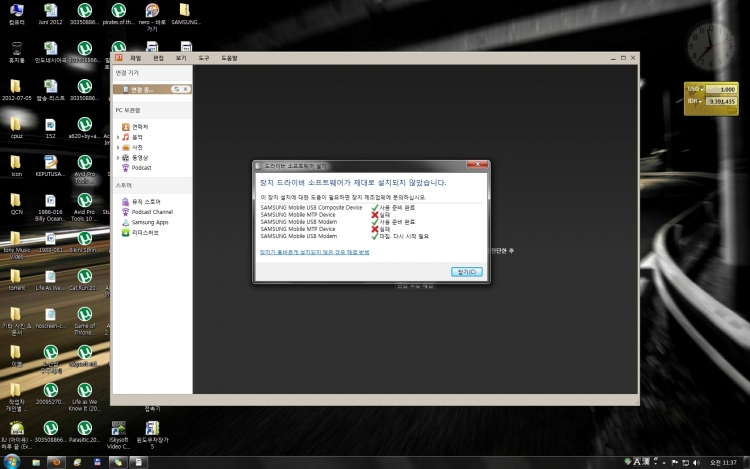Click the 닫기 button in driver dialog
Screen dimensions: 750x469
[x=467, y=271]
